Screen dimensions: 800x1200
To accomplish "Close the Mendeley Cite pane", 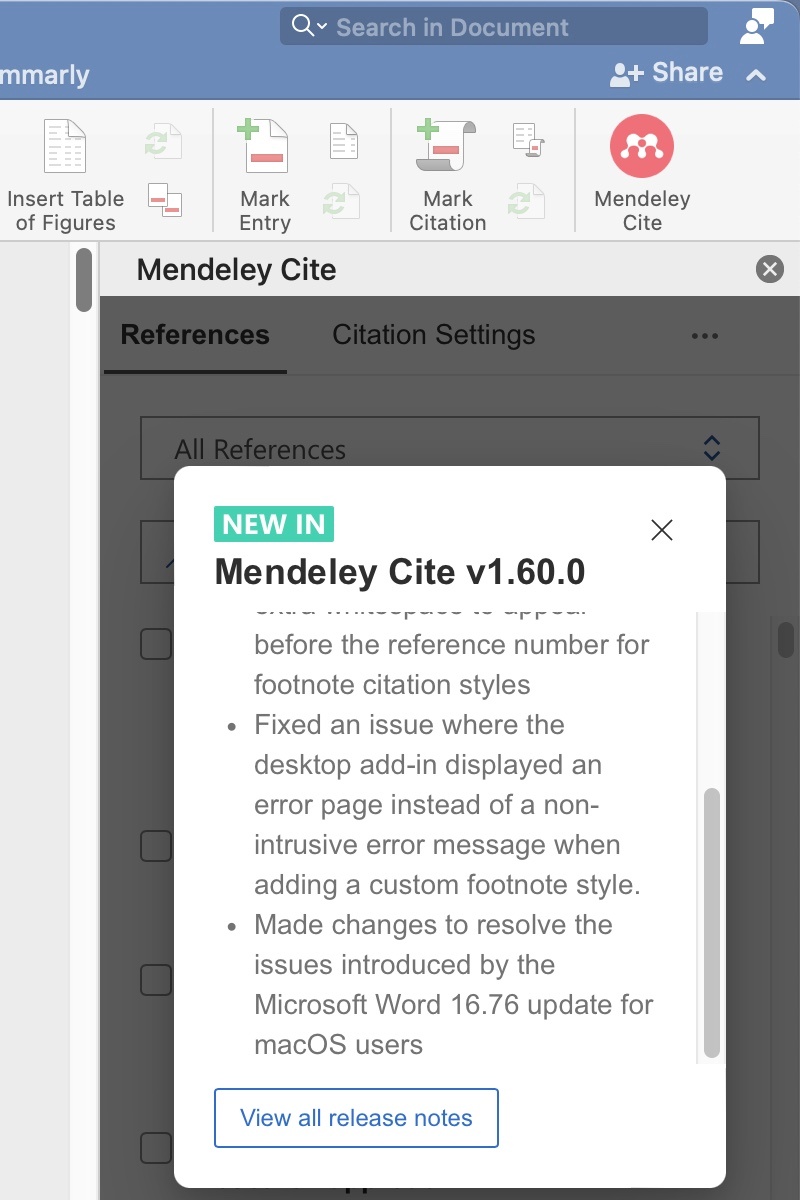I will click(x=769, y=269).
